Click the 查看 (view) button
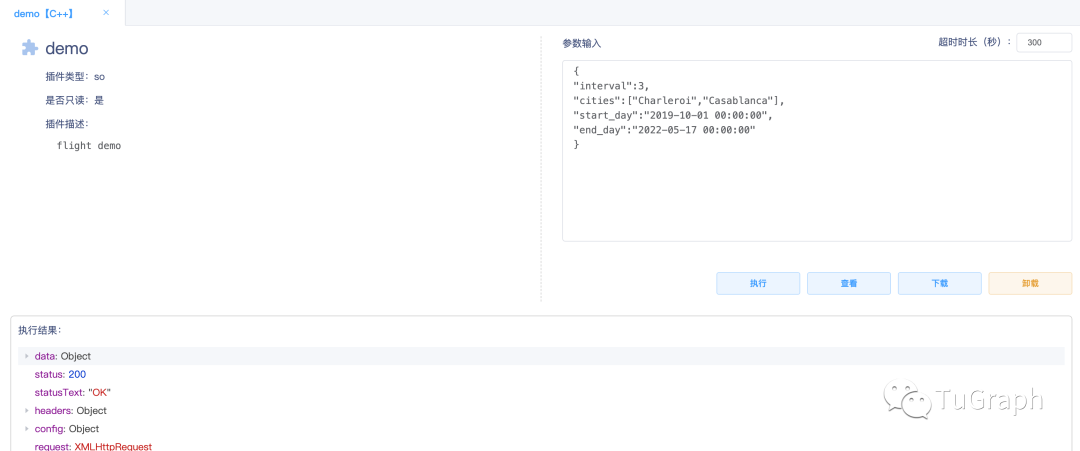Image resolution: width=1080 pixels, height=451 pixels. click(848, 283)
